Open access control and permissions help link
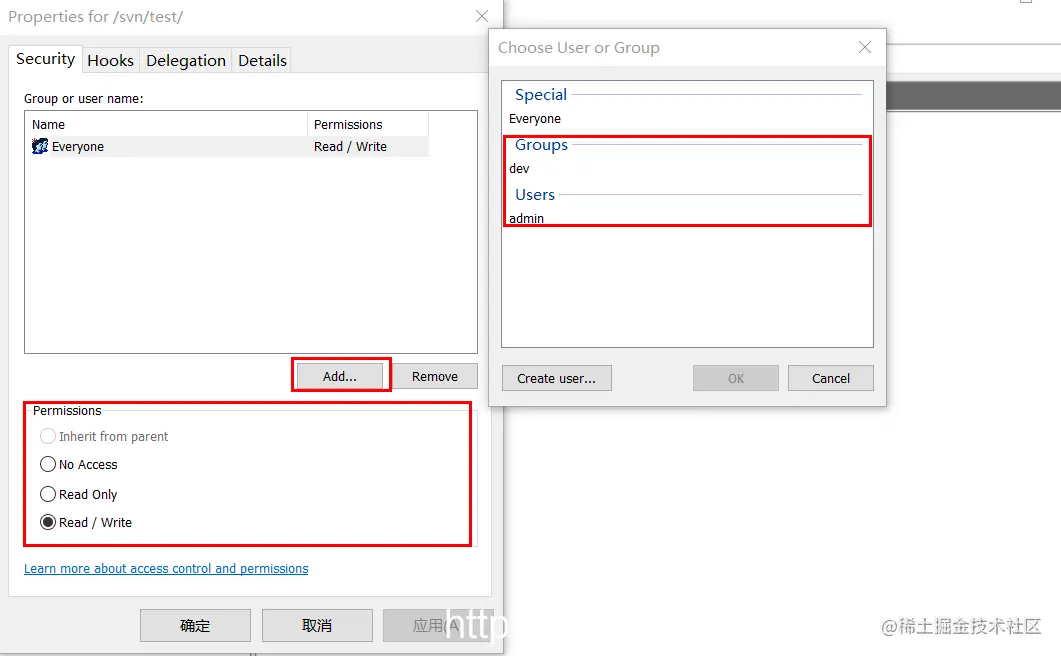Screen dimensions: 1061x656 (166, 569)
